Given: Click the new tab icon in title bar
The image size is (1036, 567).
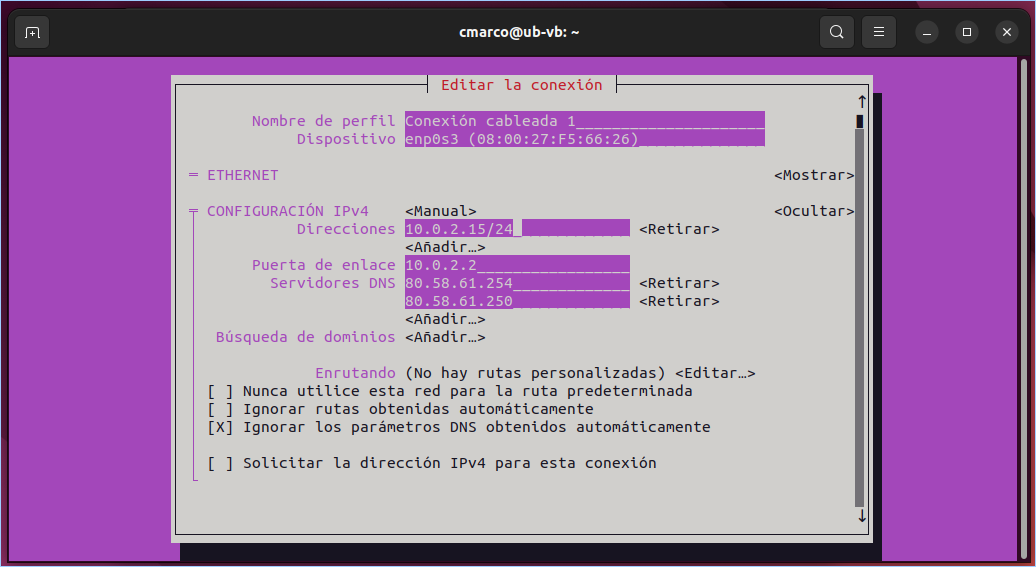Looking at the screenshot, I should click(32, 32).
